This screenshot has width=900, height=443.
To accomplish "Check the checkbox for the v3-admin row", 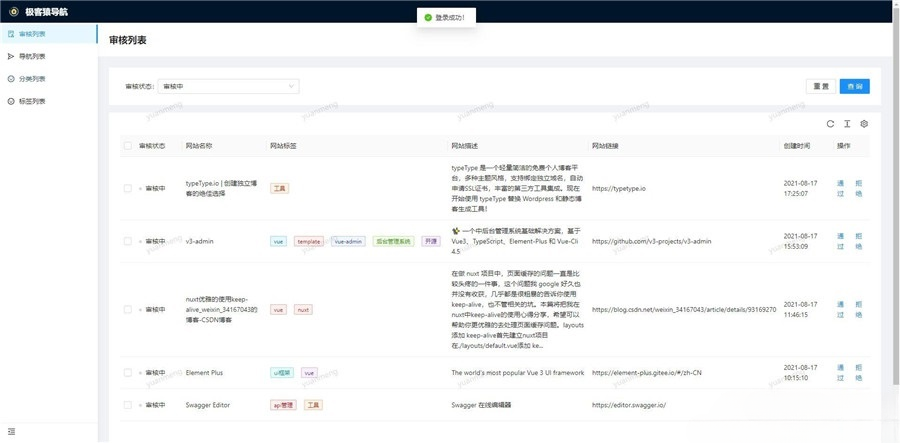I will click(127, 241).
